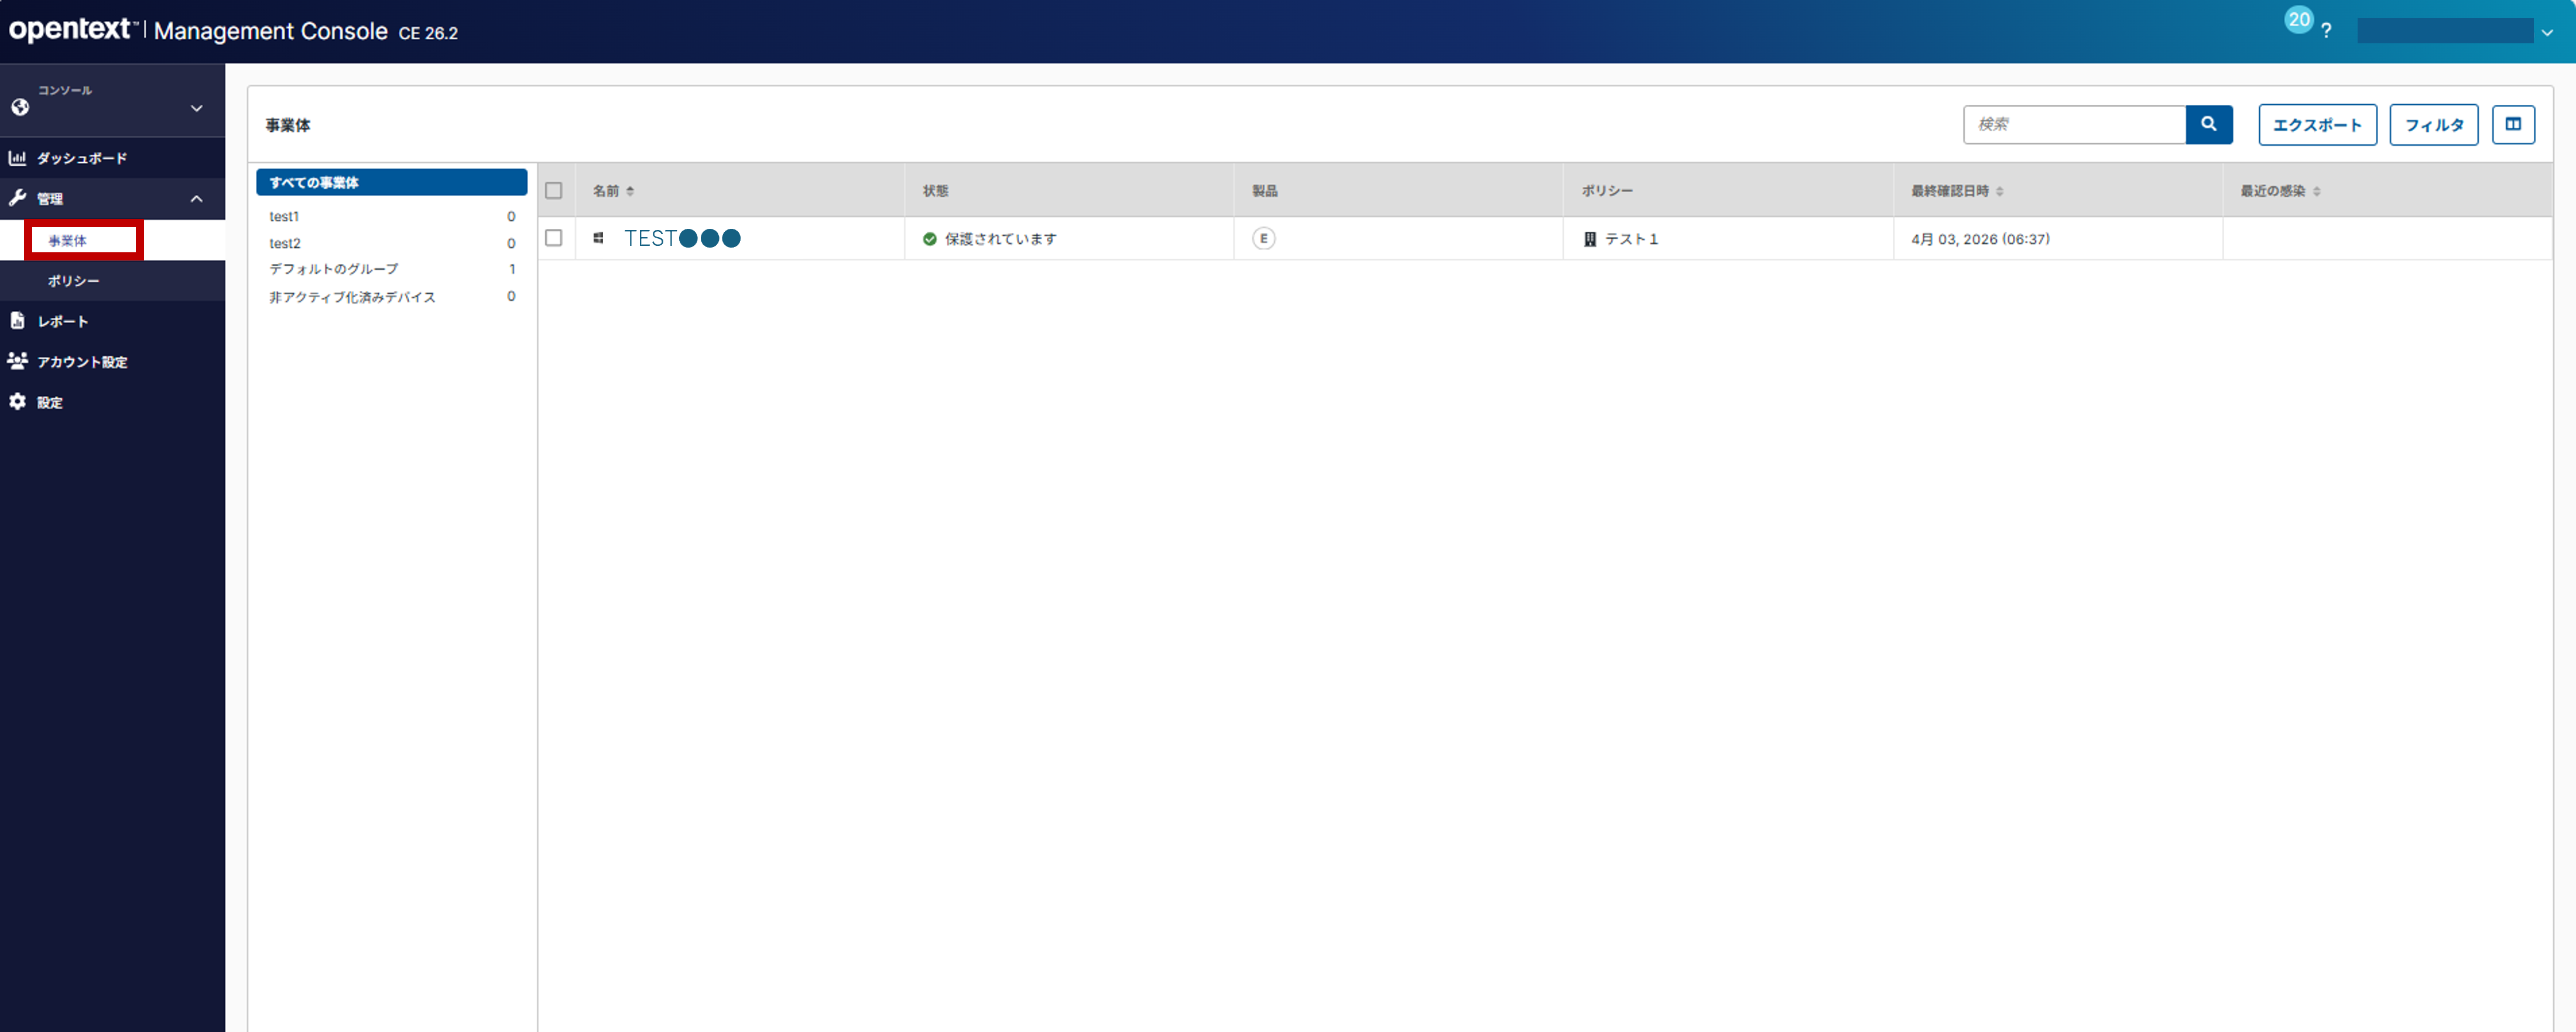Click the magnifier search button

(2208, 124)
